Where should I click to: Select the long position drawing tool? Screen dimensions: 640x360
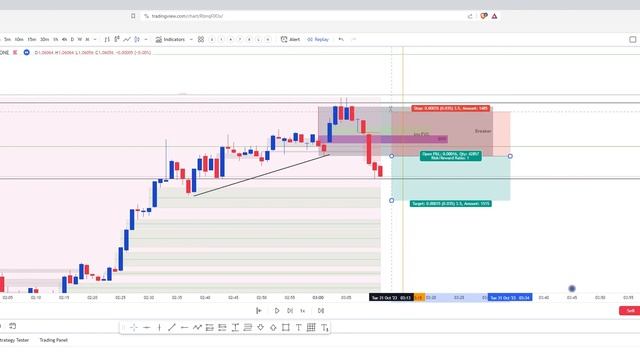tap(210, 327)
